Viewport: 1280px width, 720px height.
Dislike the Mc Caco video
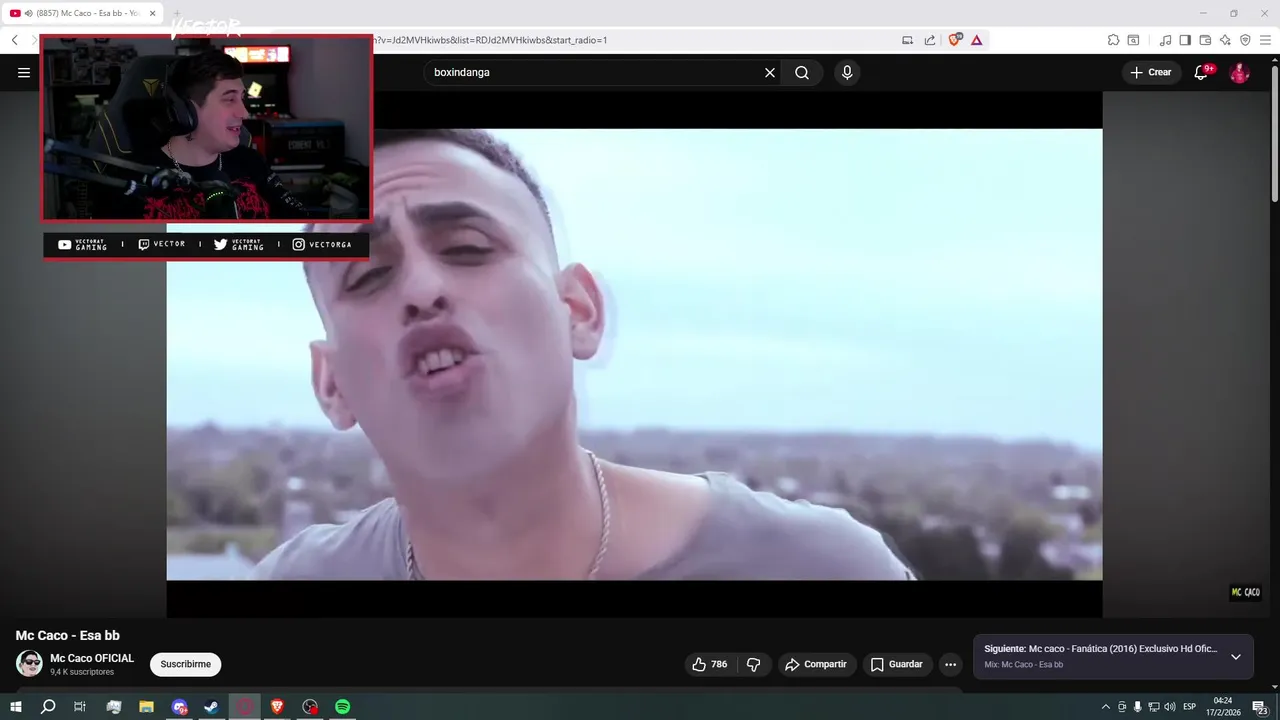pyautogui.click(x=754, y=665)
